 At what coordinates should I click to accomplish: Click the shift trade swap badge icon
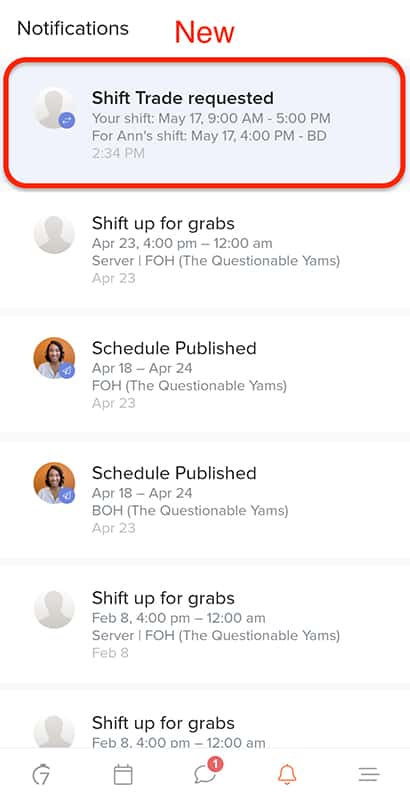click(x=67, y=120)
